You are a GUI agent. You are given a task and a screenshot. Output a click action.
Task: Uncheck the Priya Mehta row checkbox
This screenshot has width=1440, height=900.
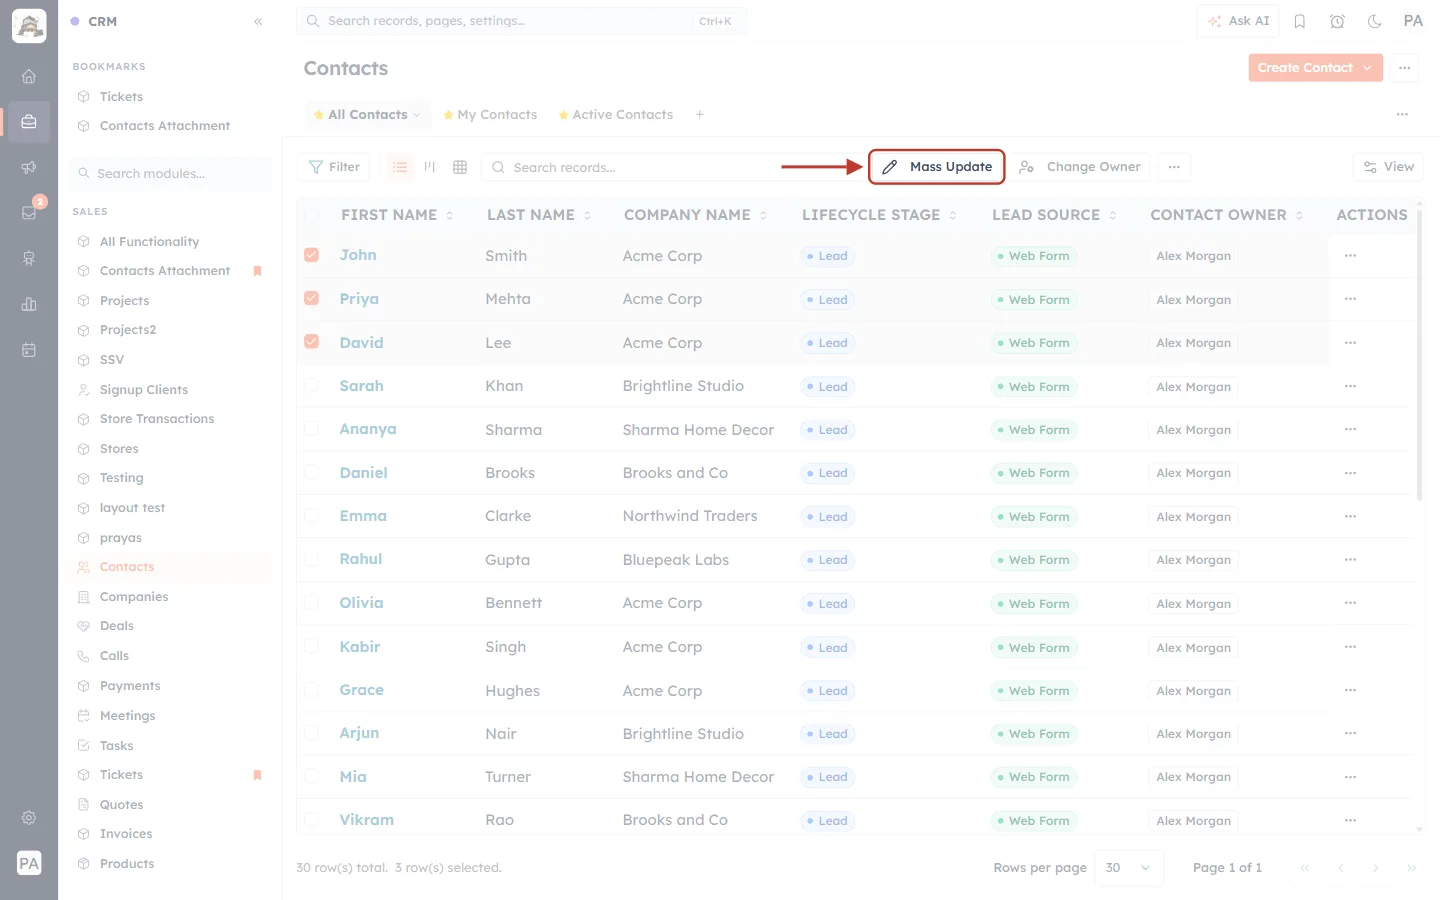pyautogui.click(x=312, y=298)
